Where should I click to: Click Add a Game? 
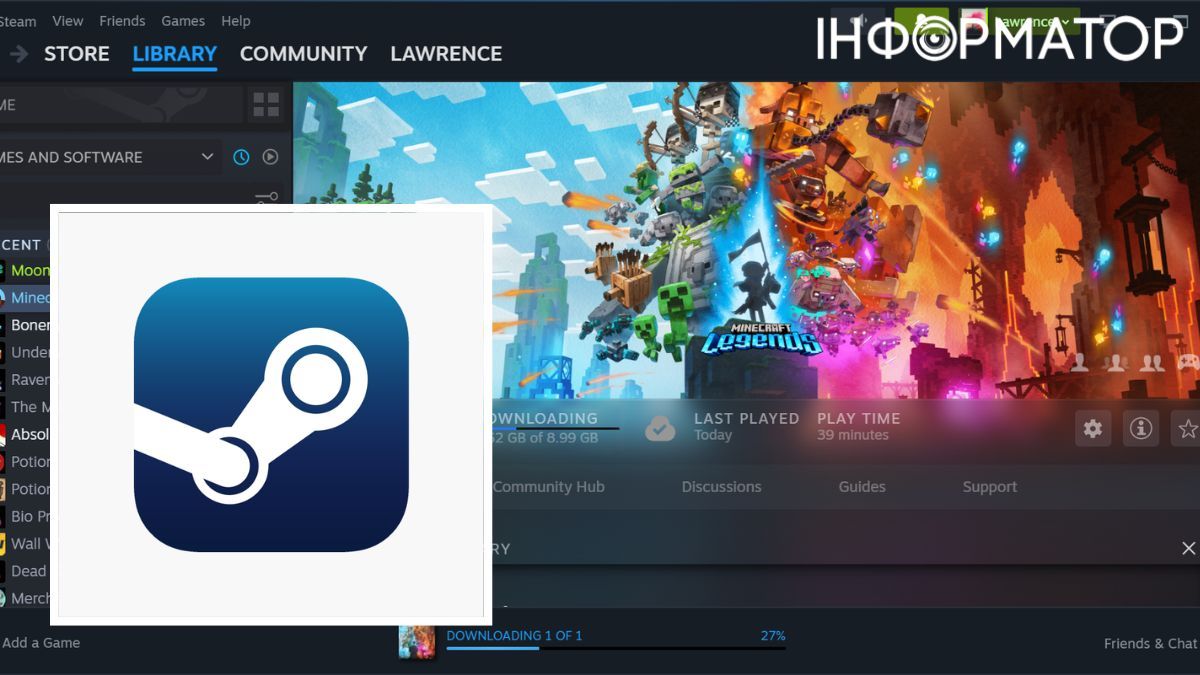tap(41, 643)
